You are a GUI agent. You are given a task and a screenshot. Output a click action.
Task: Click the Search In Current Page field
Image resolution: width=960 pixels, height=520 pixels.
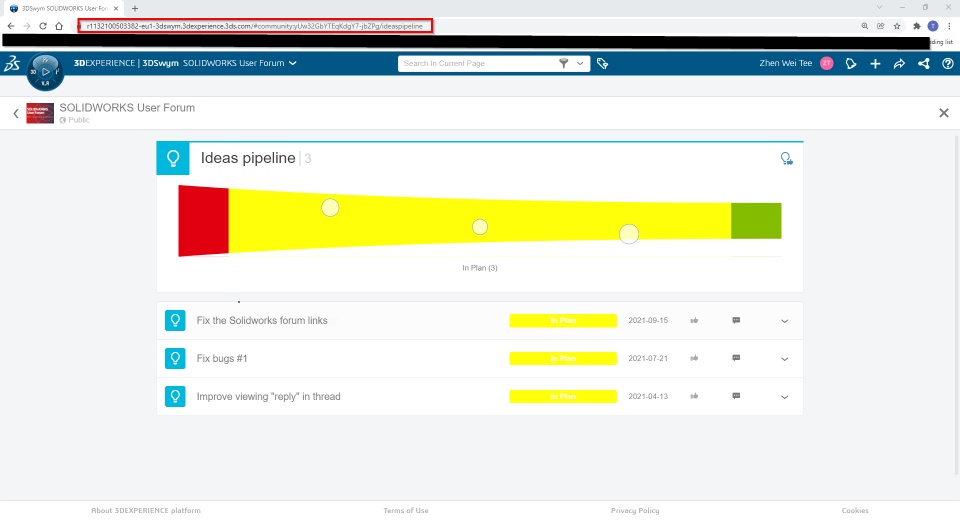tap(478, 63)
